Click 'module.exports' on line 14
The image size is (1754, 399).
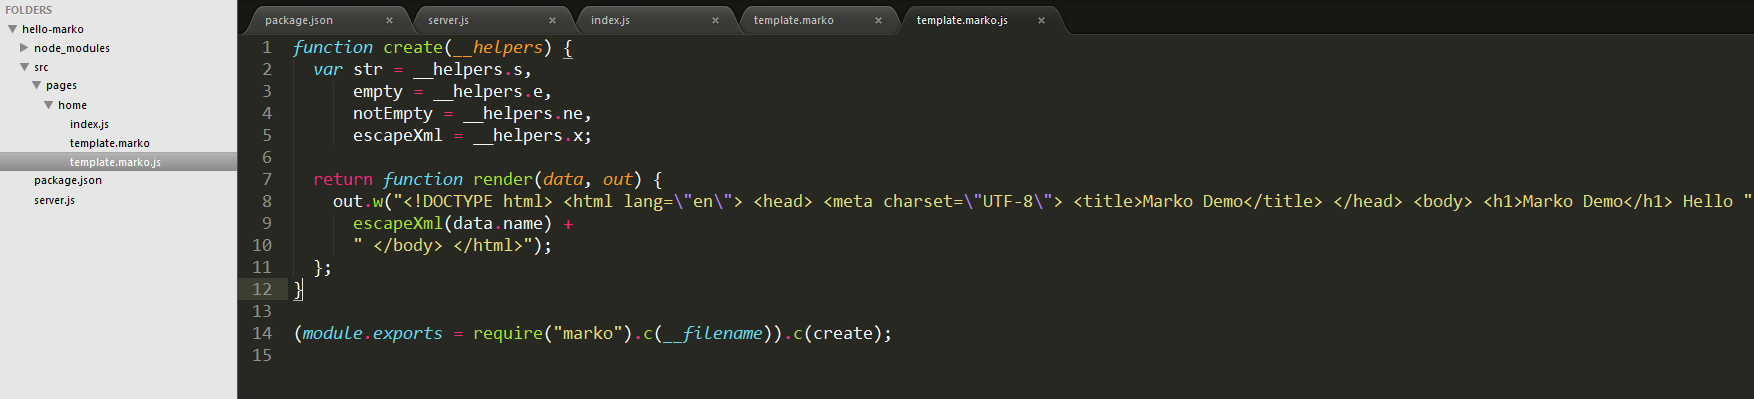[x=373, y=333]
